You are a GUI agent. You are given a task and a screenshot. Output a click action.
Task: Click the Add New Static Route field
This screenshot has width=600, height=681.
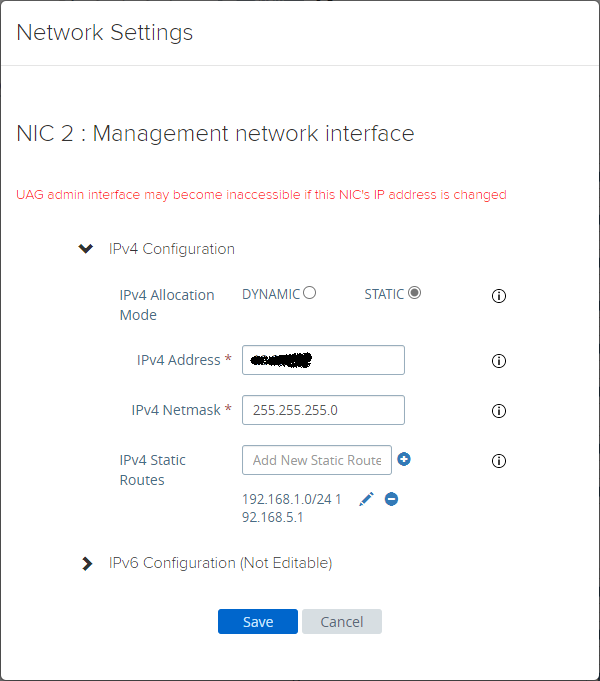317,460
